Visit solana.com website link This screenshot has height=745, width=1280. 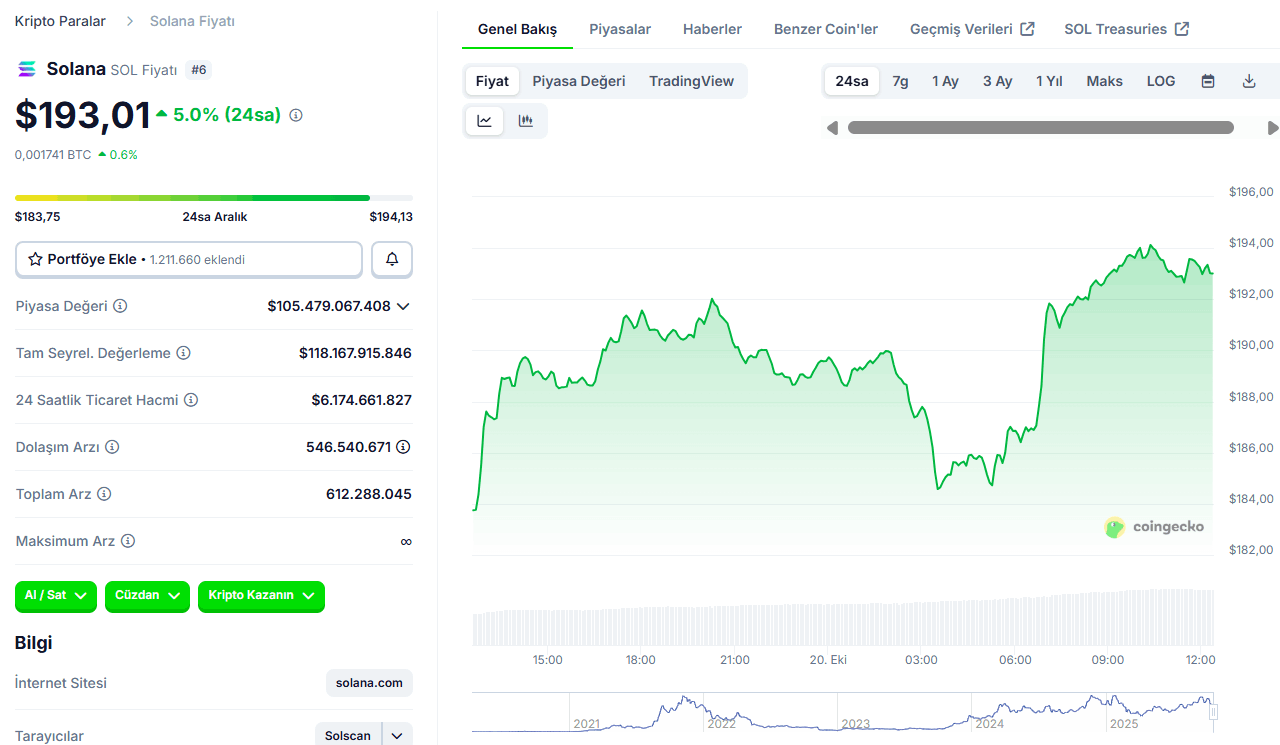pos(369,683)
